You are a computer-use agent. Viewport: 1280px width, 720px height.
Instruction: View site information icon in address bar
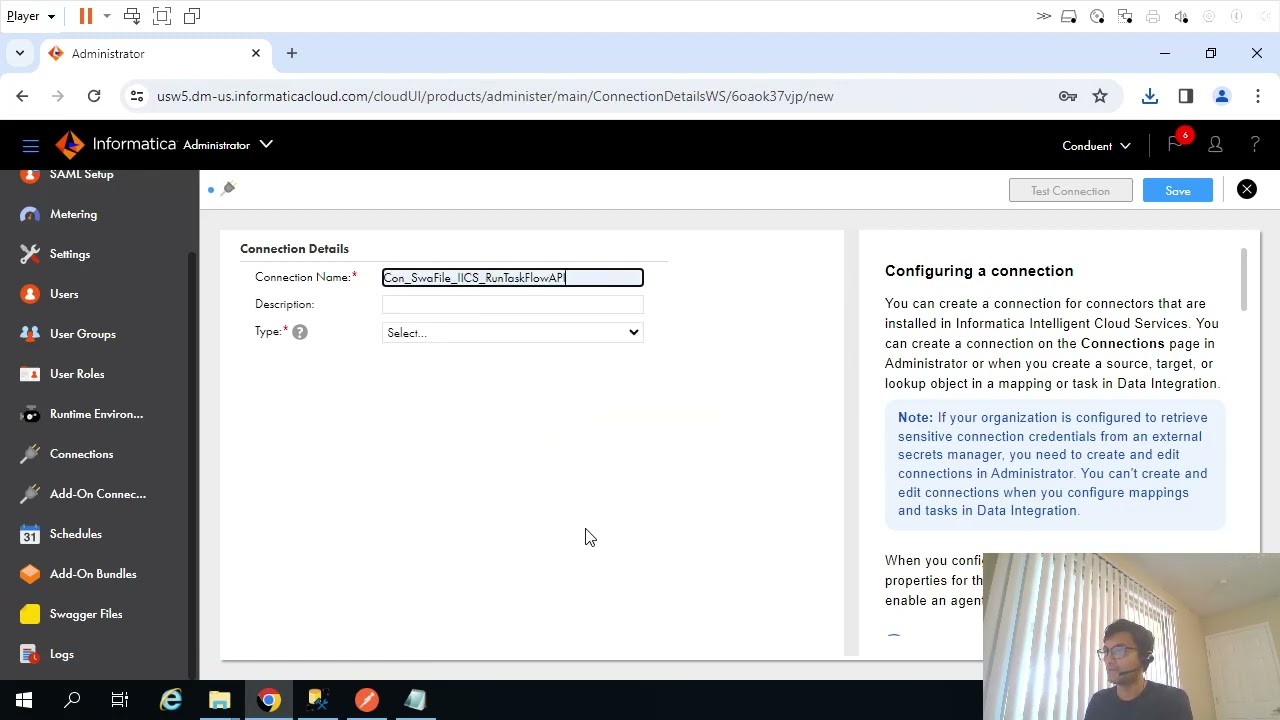point(137,96)
